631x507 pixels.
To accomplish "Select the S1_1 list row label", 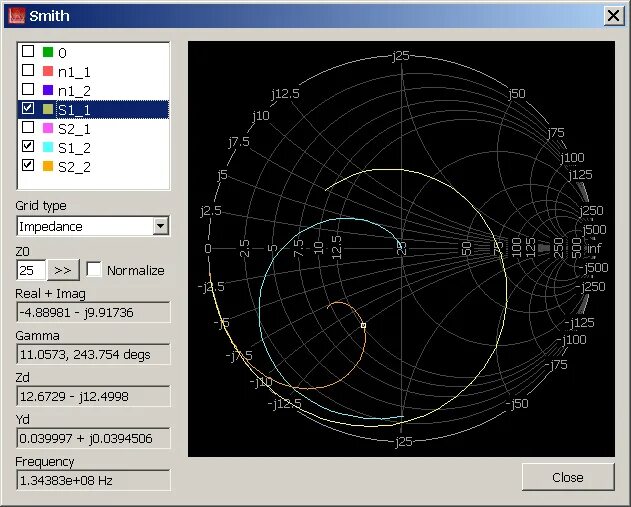I will tap(74, 110).
